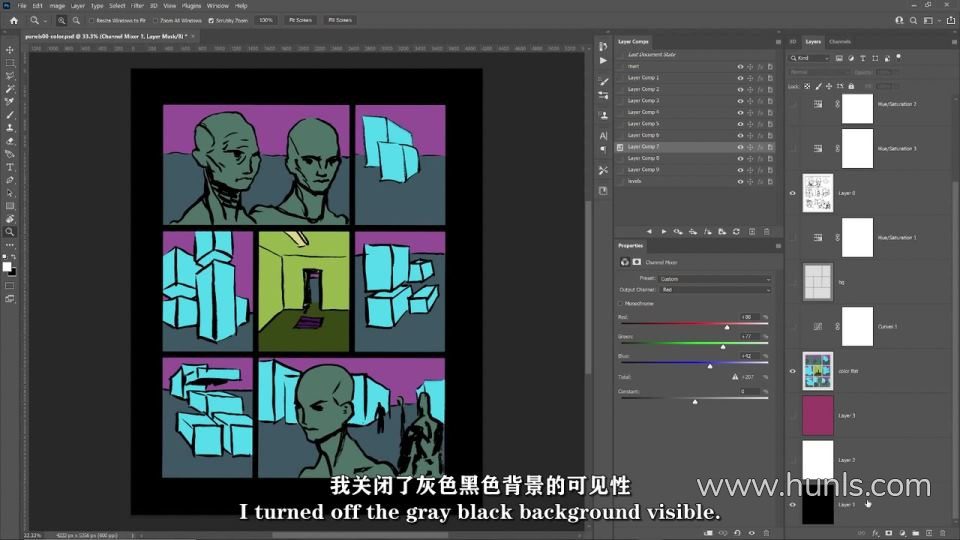The height and width of the screenshot is (540, 960).
Task: Click the Fill Screen button
Action: click(x=340, y=20)
